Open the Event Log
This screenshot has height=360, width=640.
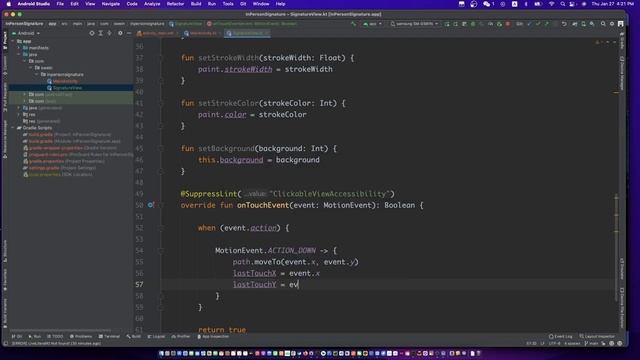pos(561,336)
